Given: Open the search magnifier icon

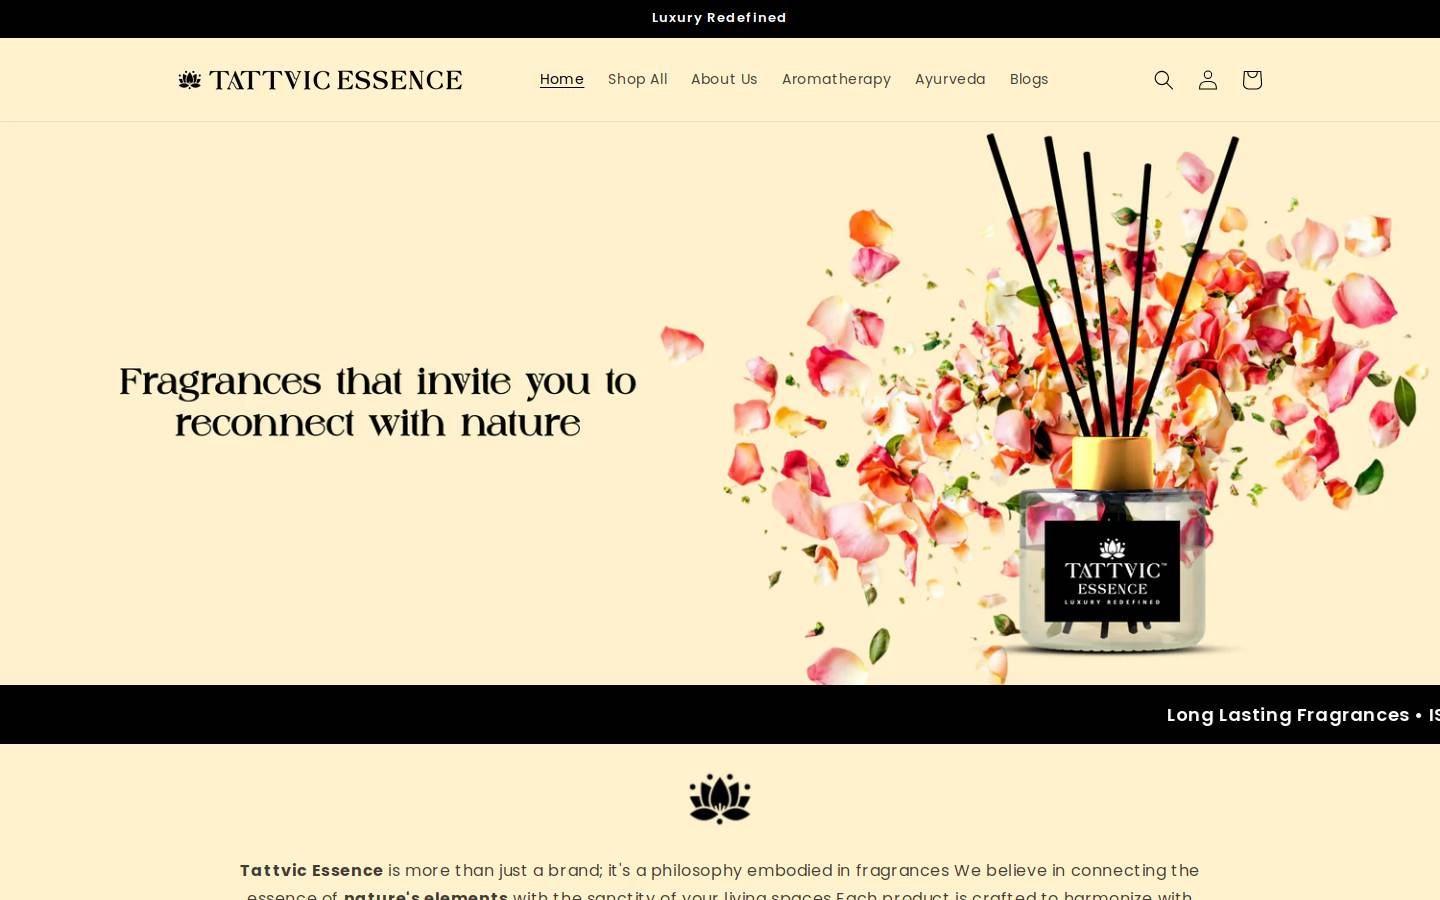Looking at the screenshot, I should pos(1163,80).
